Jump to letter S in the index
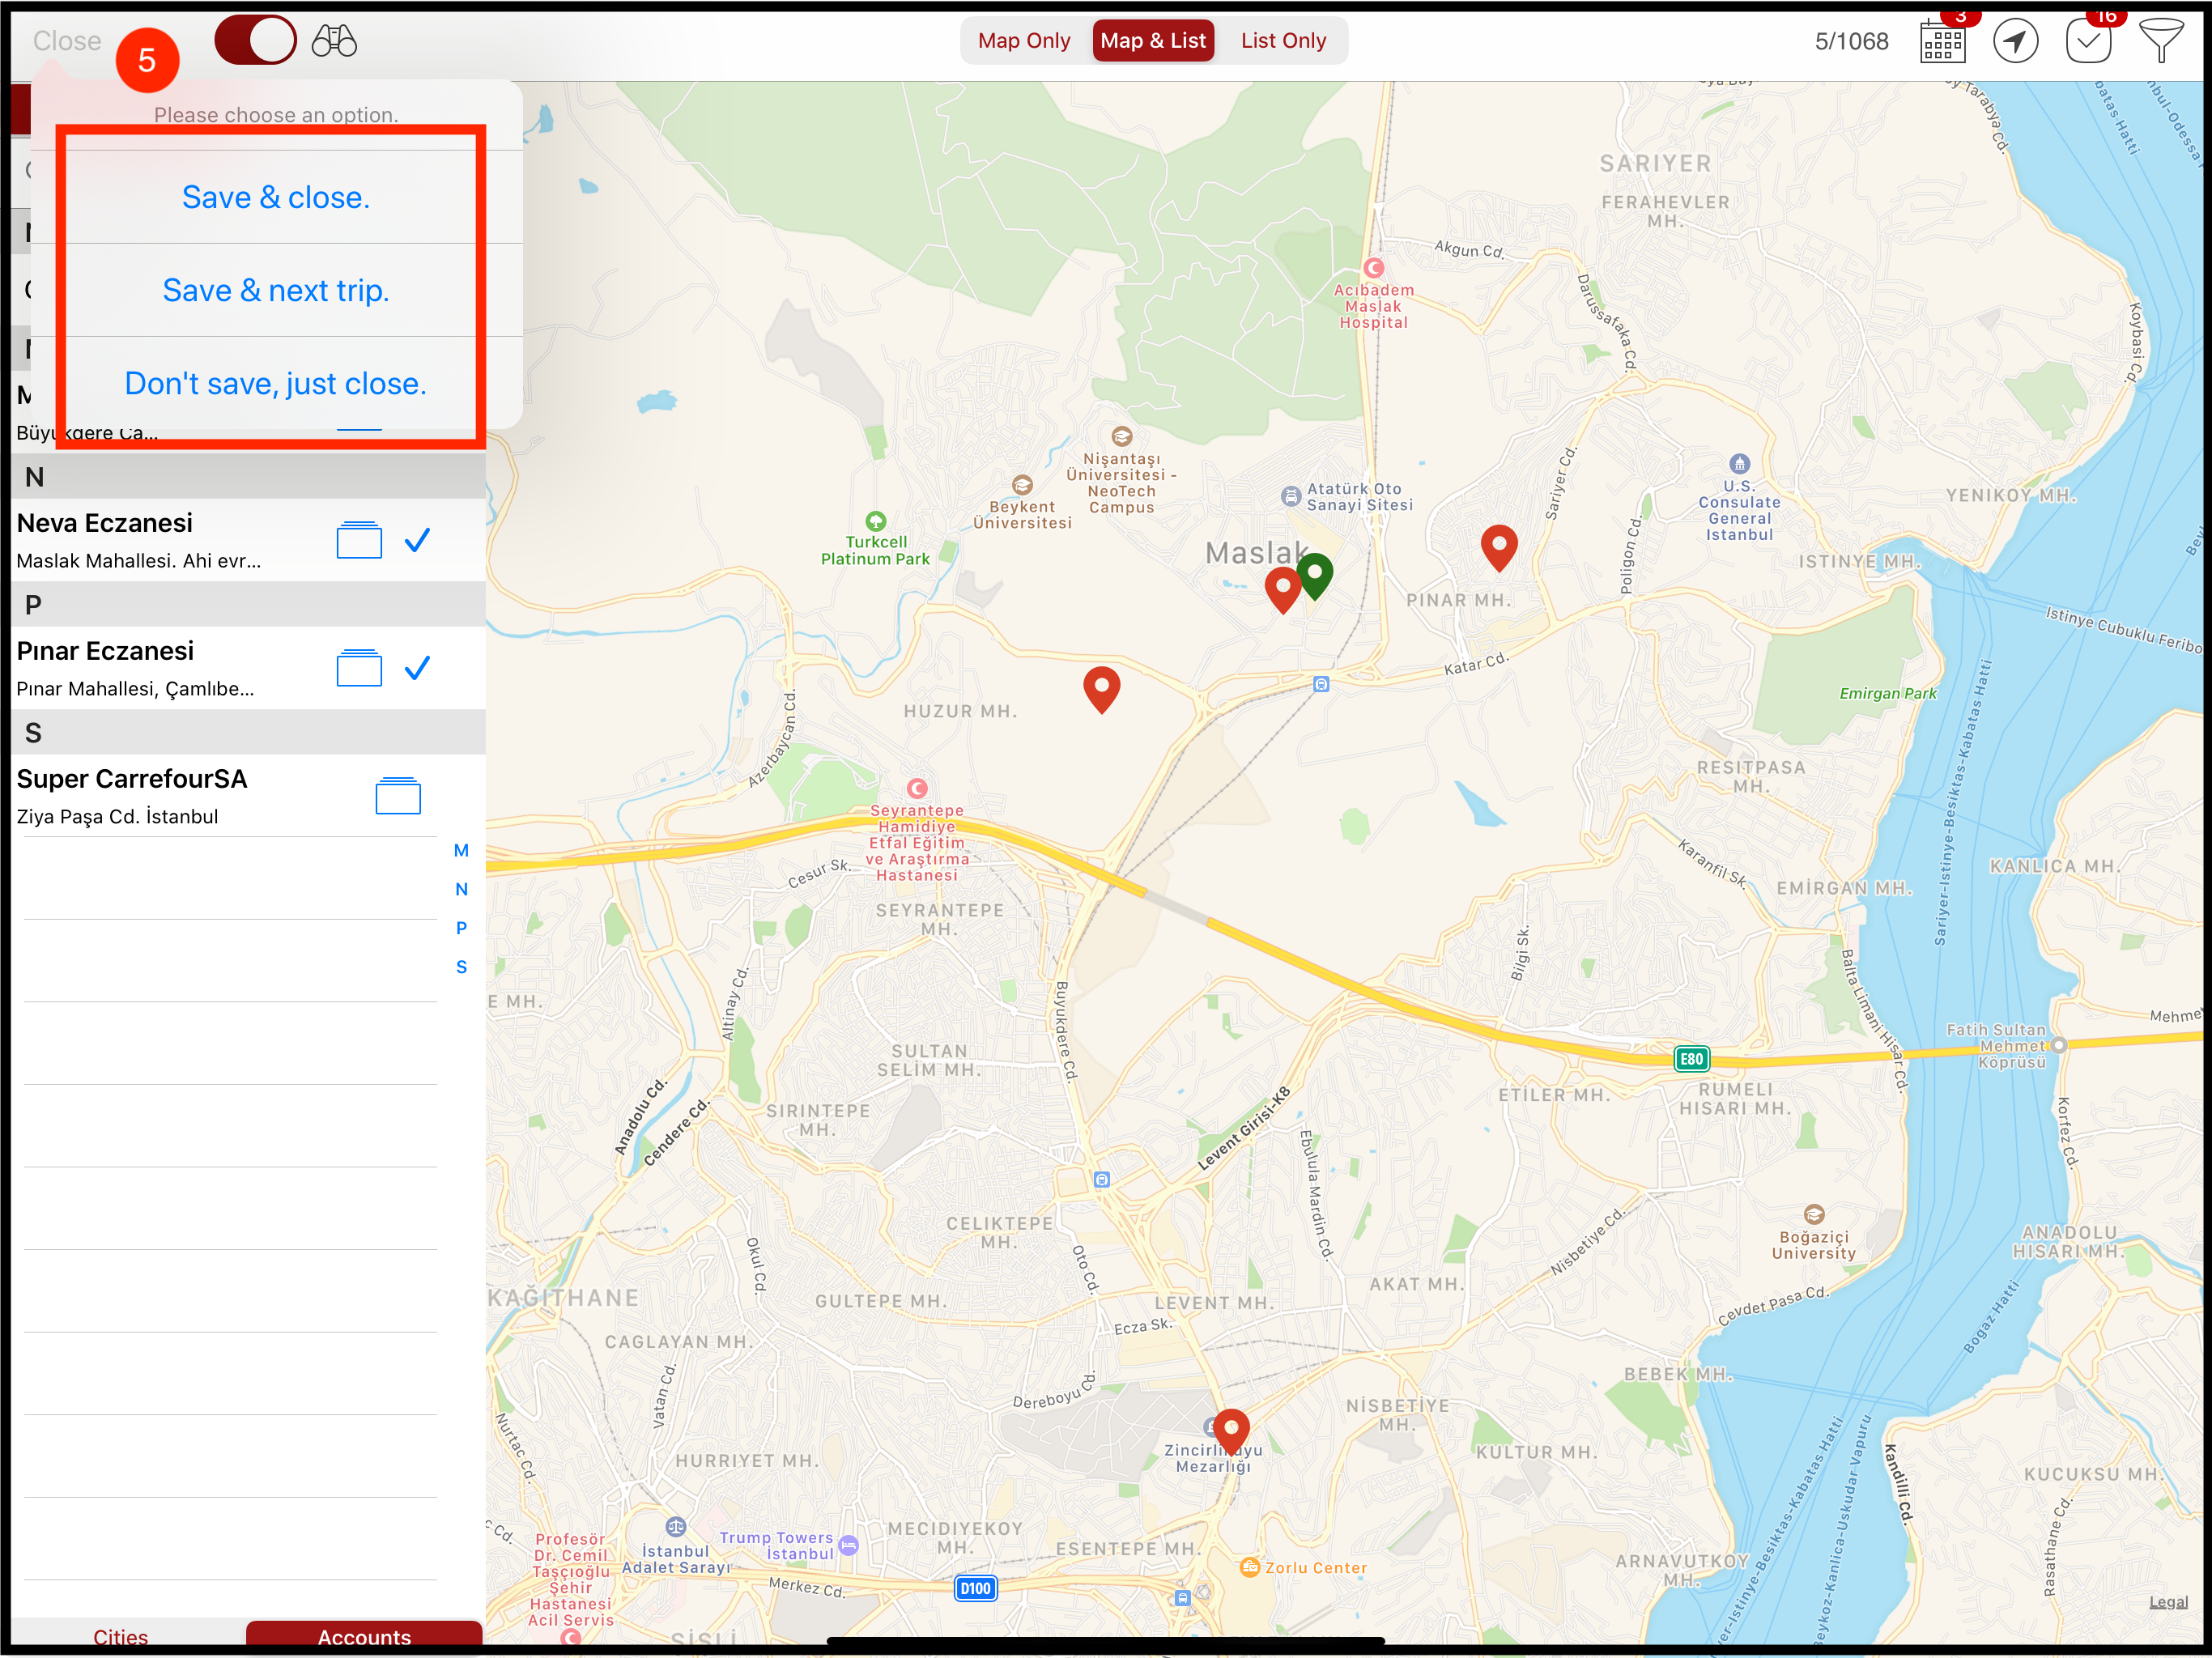The height and width of the screenshot is (1658, 2212). [x=461, y=966]
